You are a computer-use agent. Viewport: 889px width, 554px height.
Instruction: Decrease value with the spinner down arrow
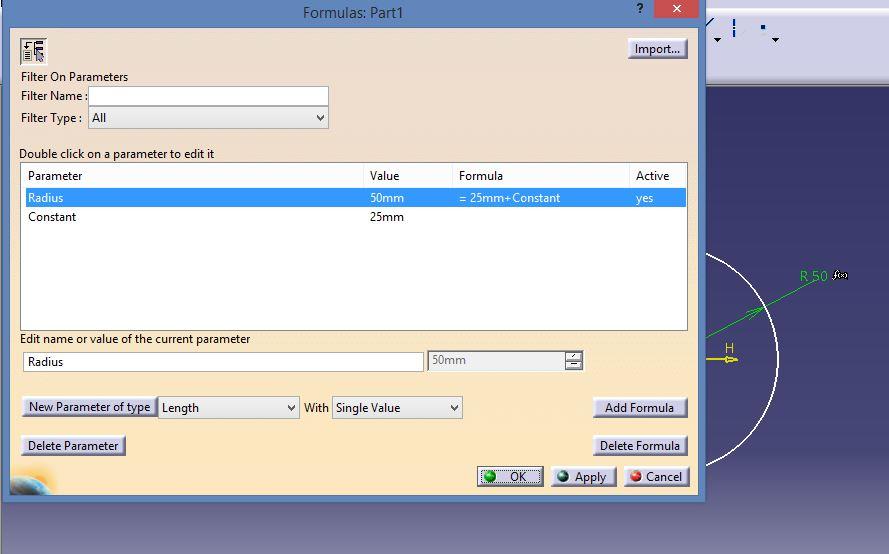[573, 365]
